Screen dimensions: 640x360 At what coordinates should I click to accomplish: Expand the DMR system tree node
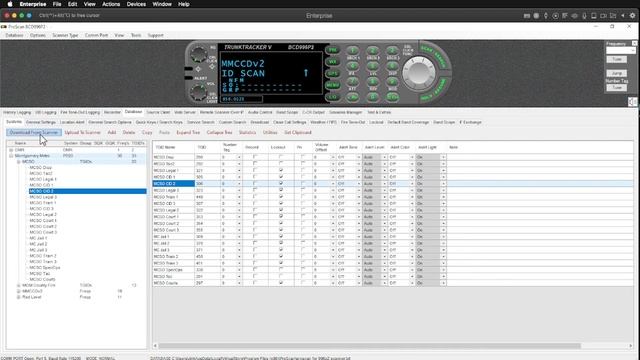(11, 150)
